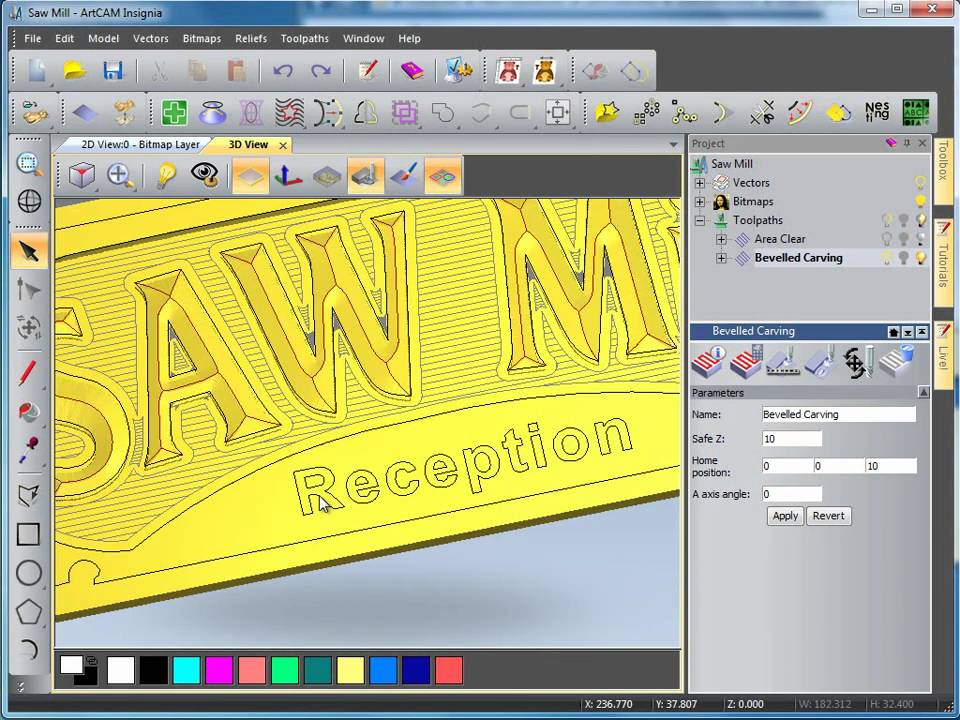Screen dimensions: 960x720
Task: Save model with floppy disk icon
Action: [113, 70]
